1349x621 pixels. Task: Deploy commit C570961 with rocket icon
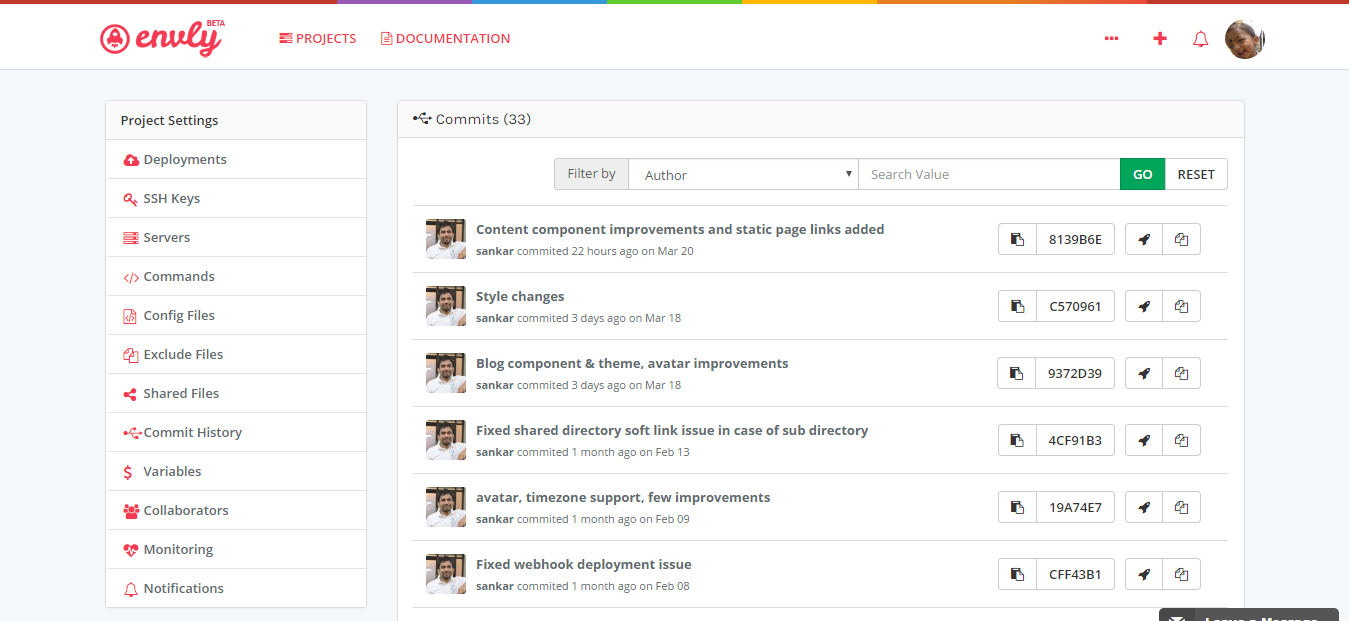click(1144, 306)
